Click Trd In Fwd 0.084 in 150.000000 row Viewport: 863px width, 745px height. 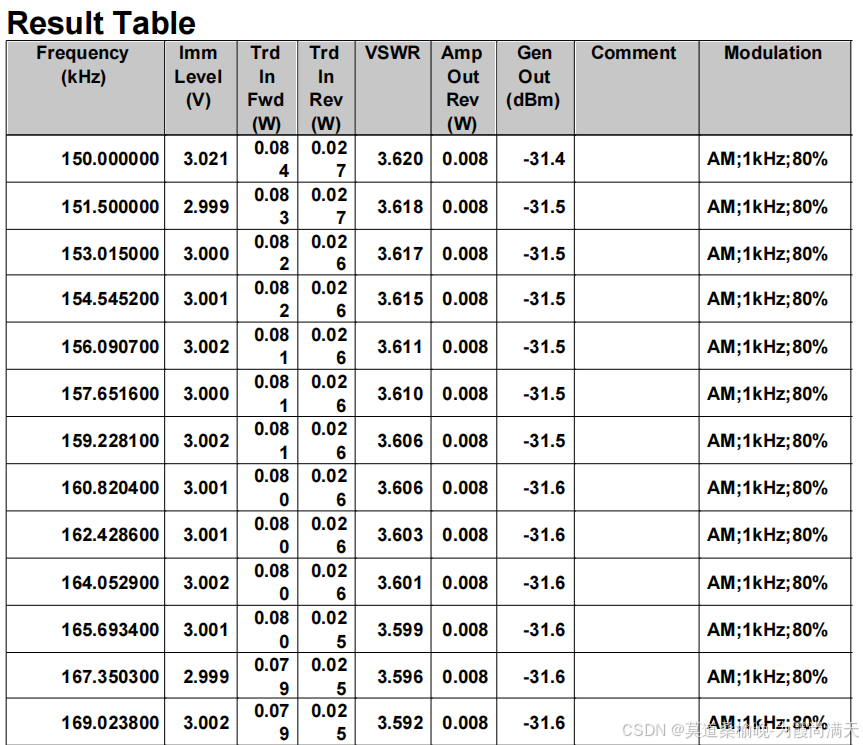tap(271, 159)
